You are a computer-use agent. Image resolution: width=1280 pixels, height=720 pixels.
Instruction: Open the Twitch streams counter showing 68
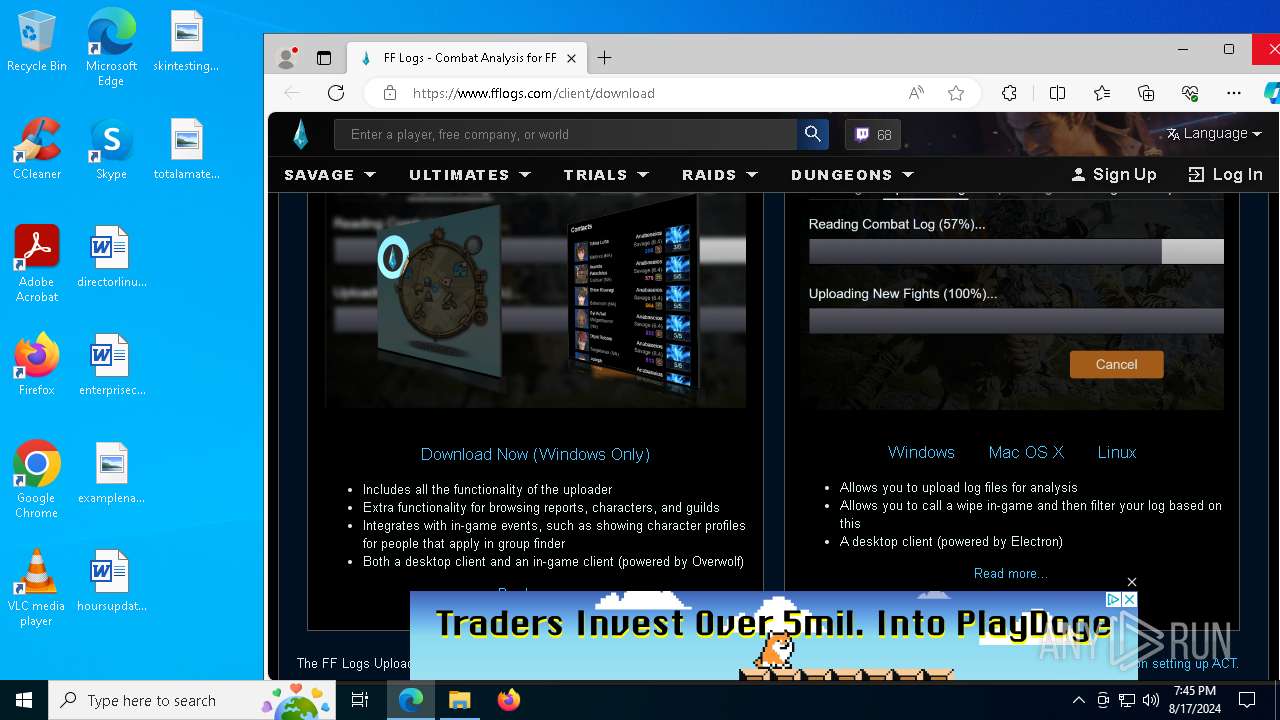pos(873,134)
